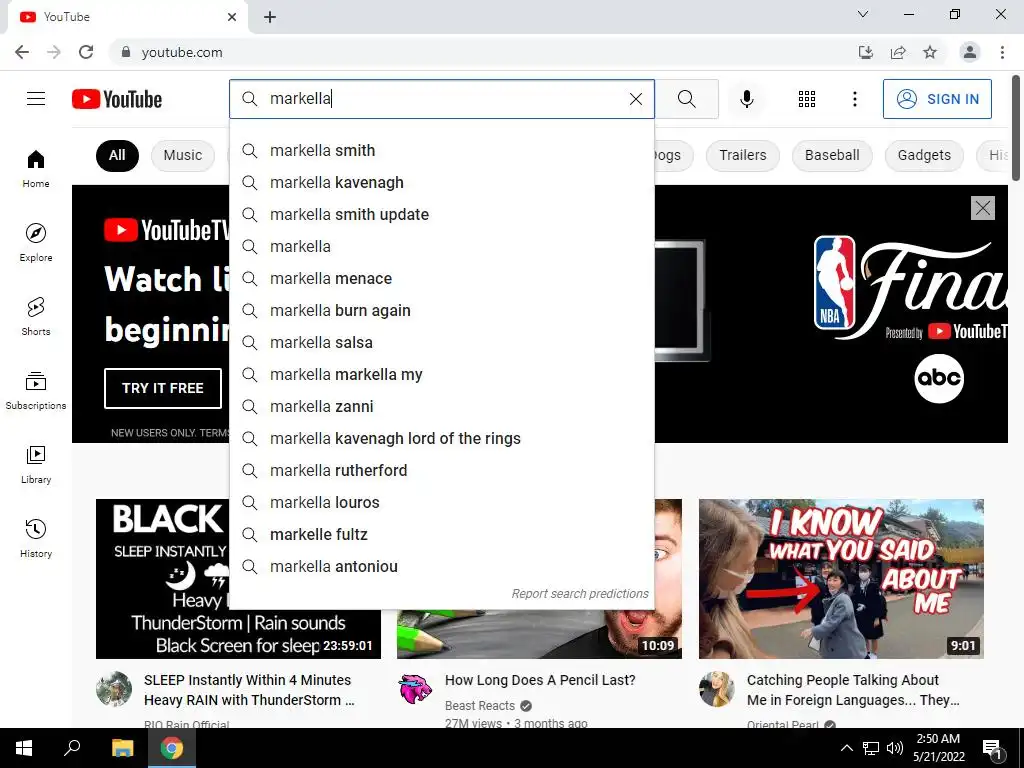Select the Gadgets filter chip
The height and width of the screenshot is (768, 1024).
coord(924,155)
